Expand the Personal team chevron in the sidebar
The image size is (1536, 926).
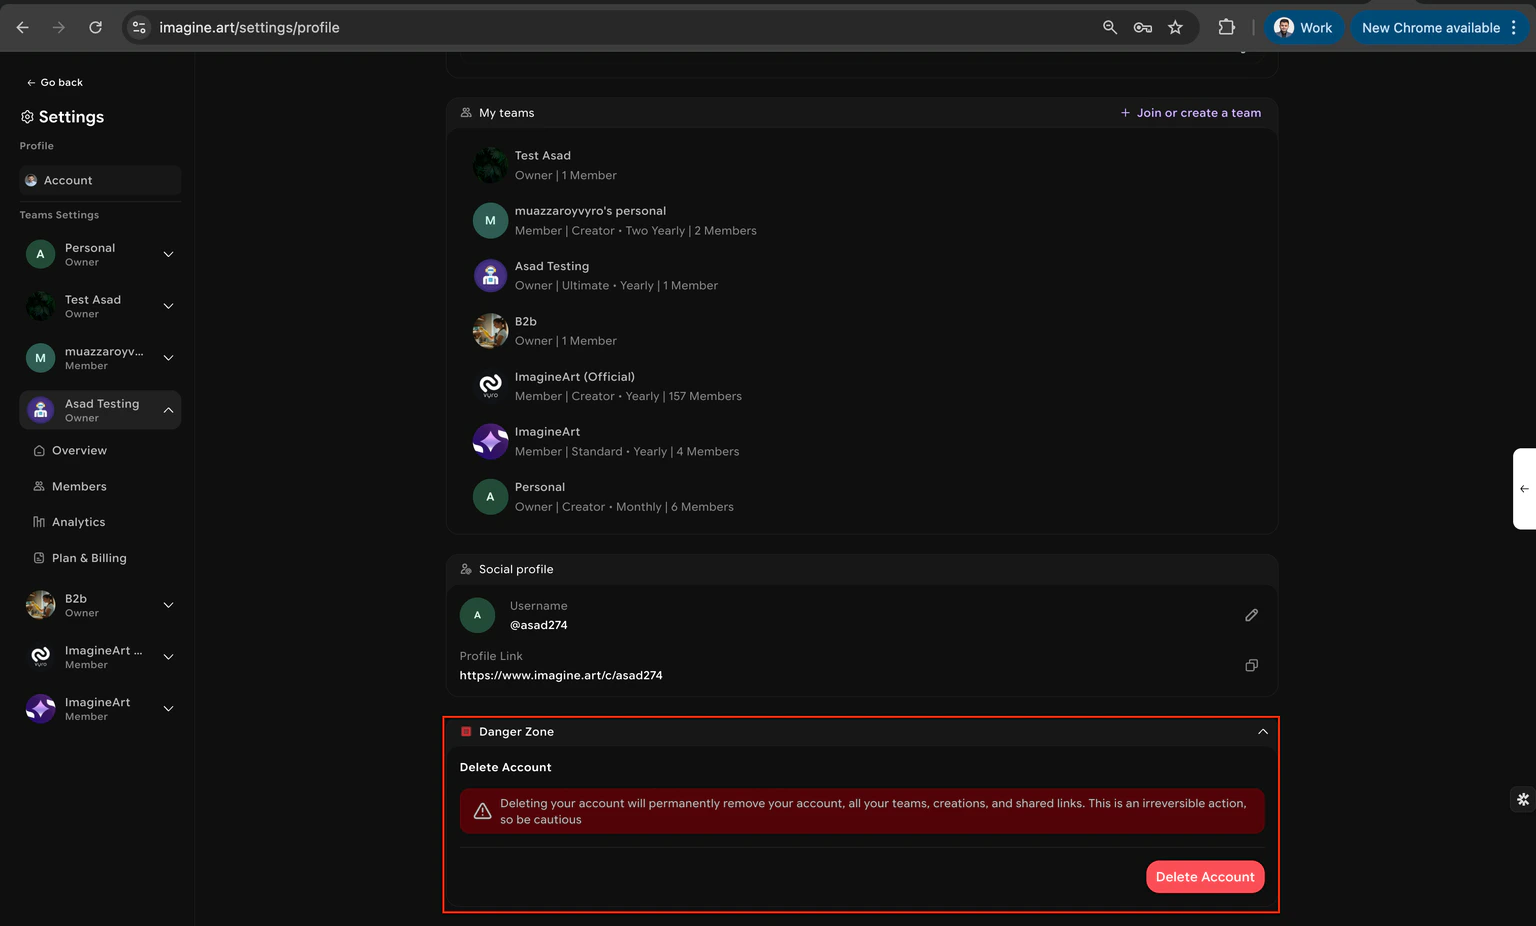168,254
